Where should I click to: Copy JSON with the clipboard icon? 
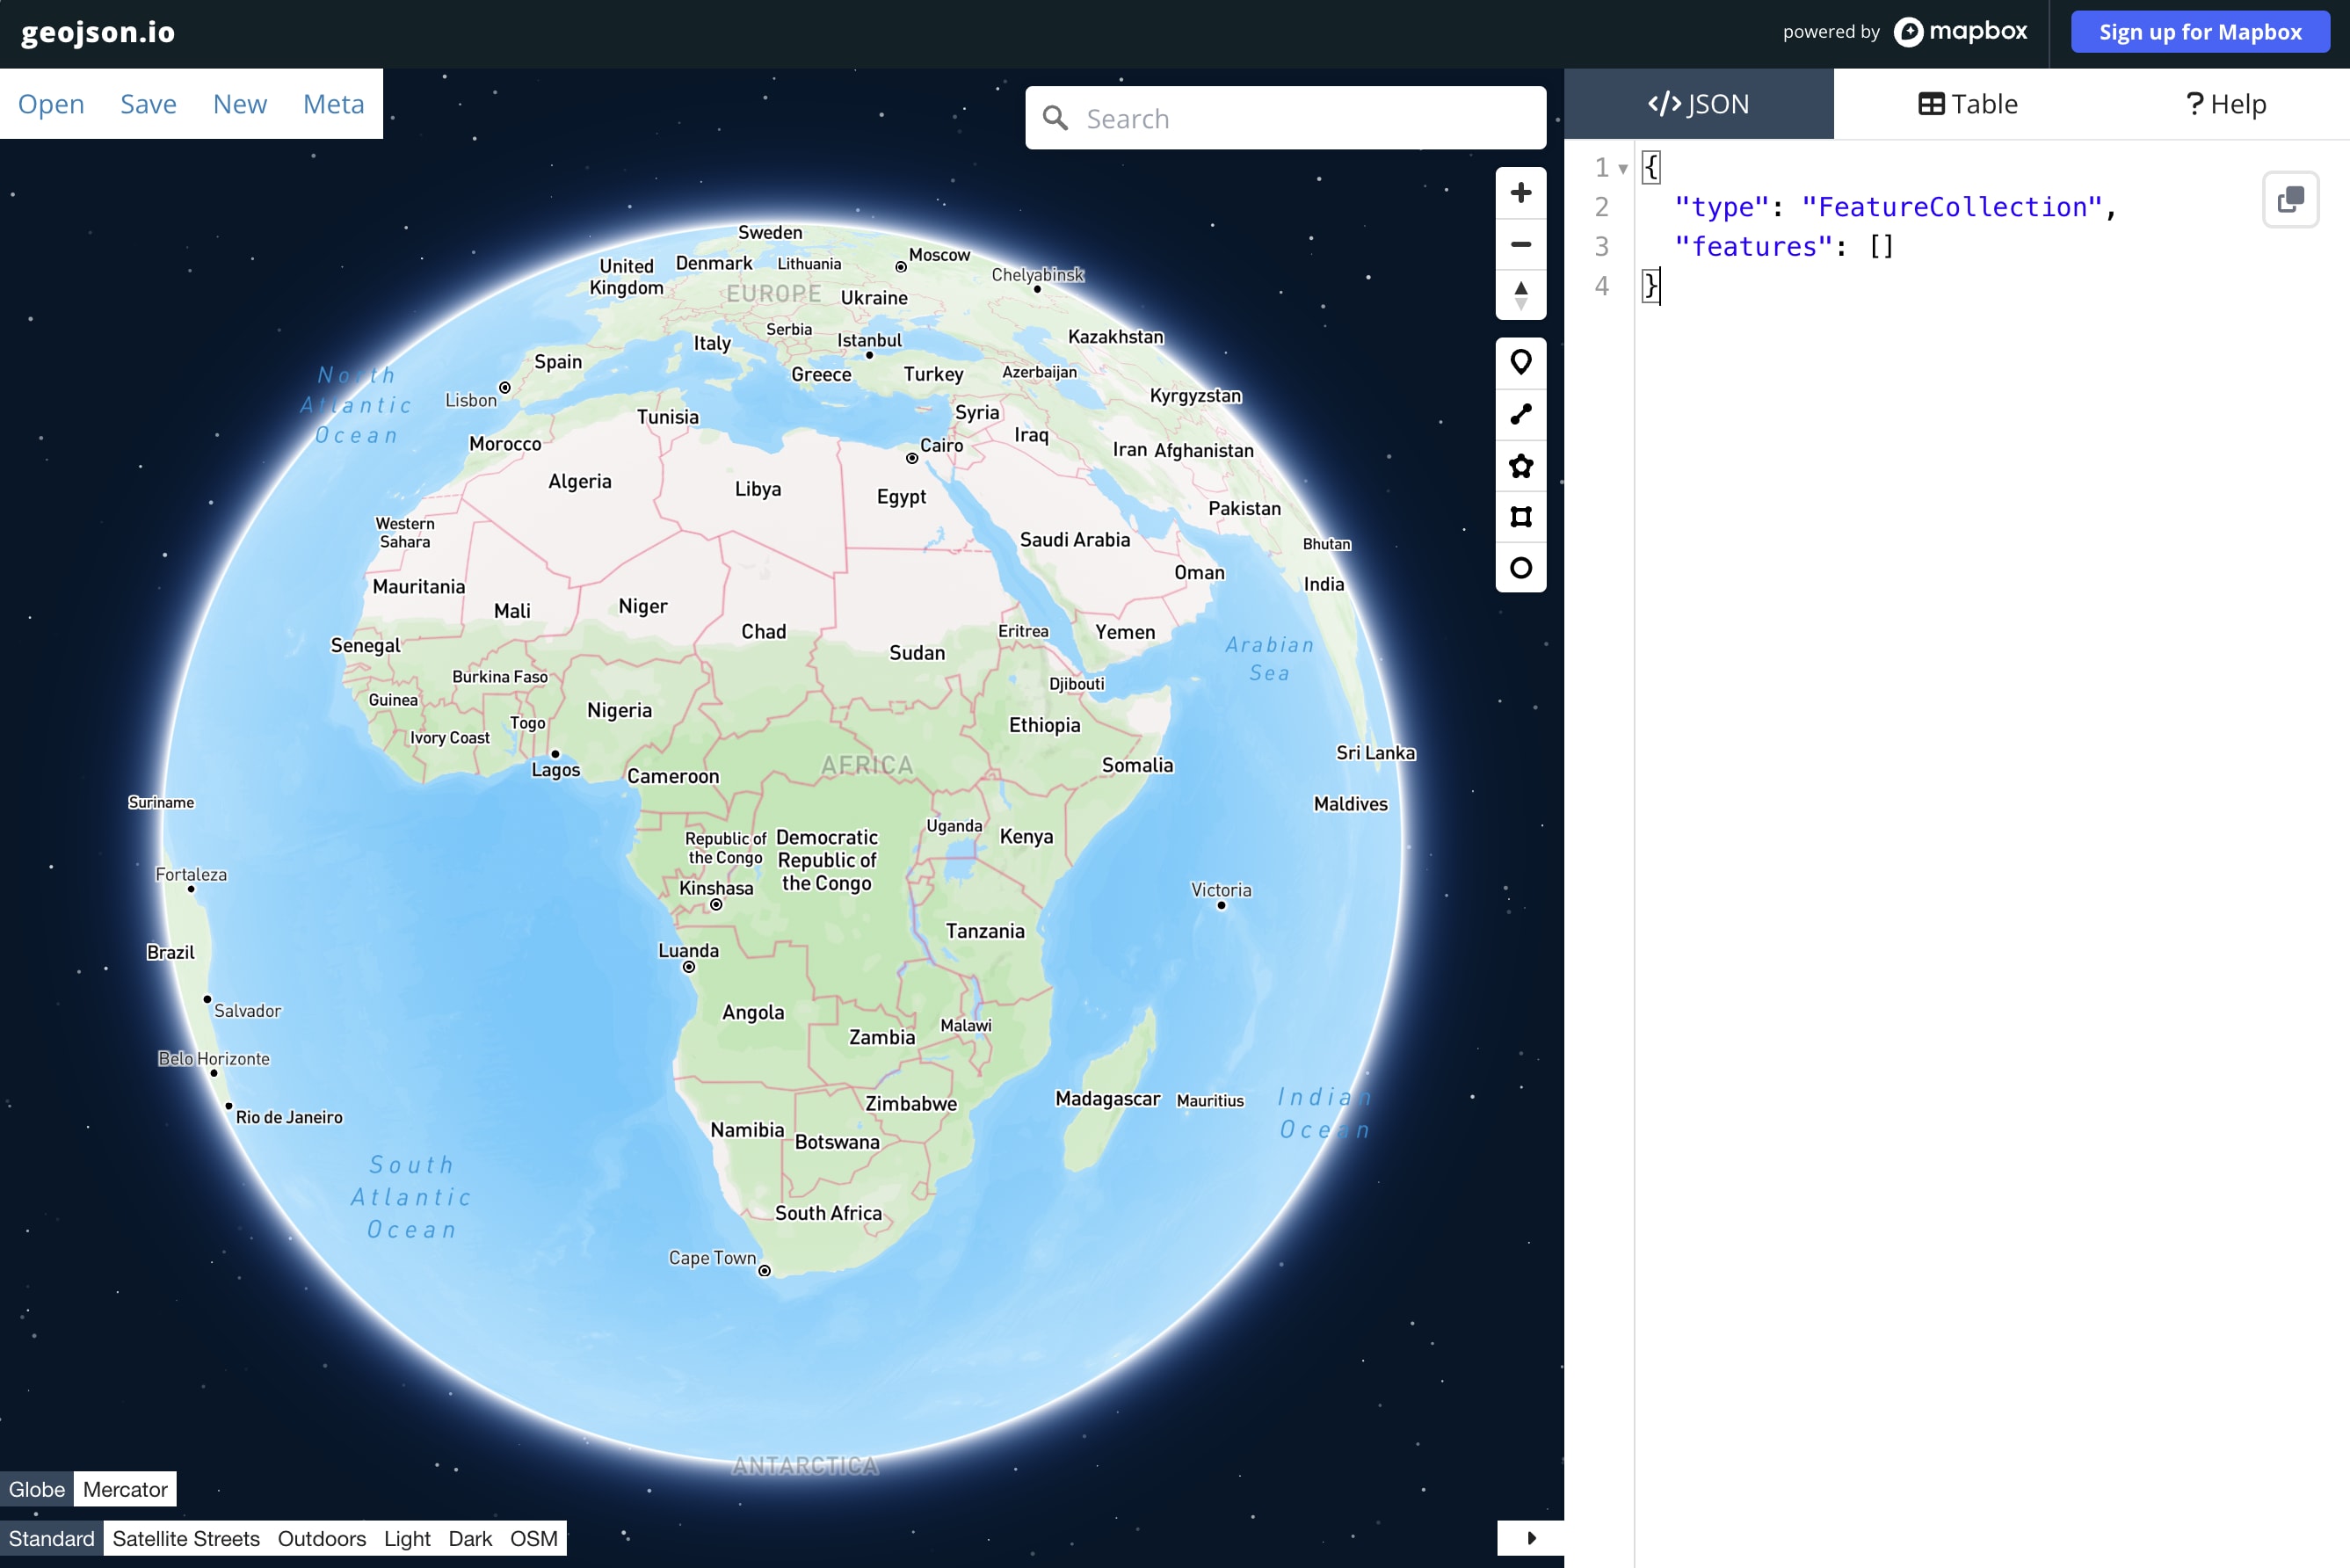click(2290, 199)
